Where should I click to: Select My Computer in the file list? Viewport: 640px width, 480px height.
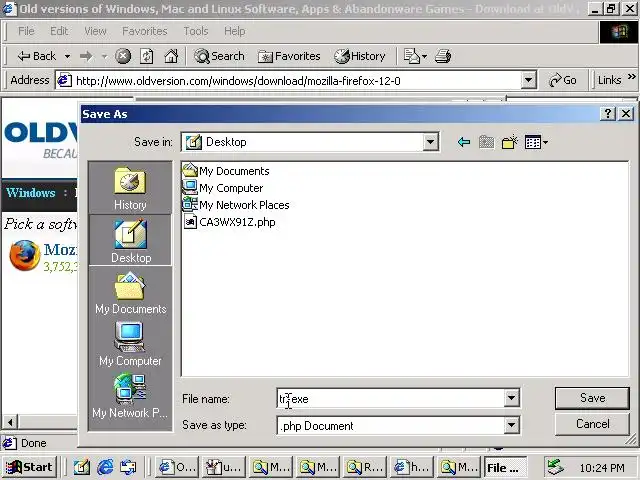pos(223,188)
